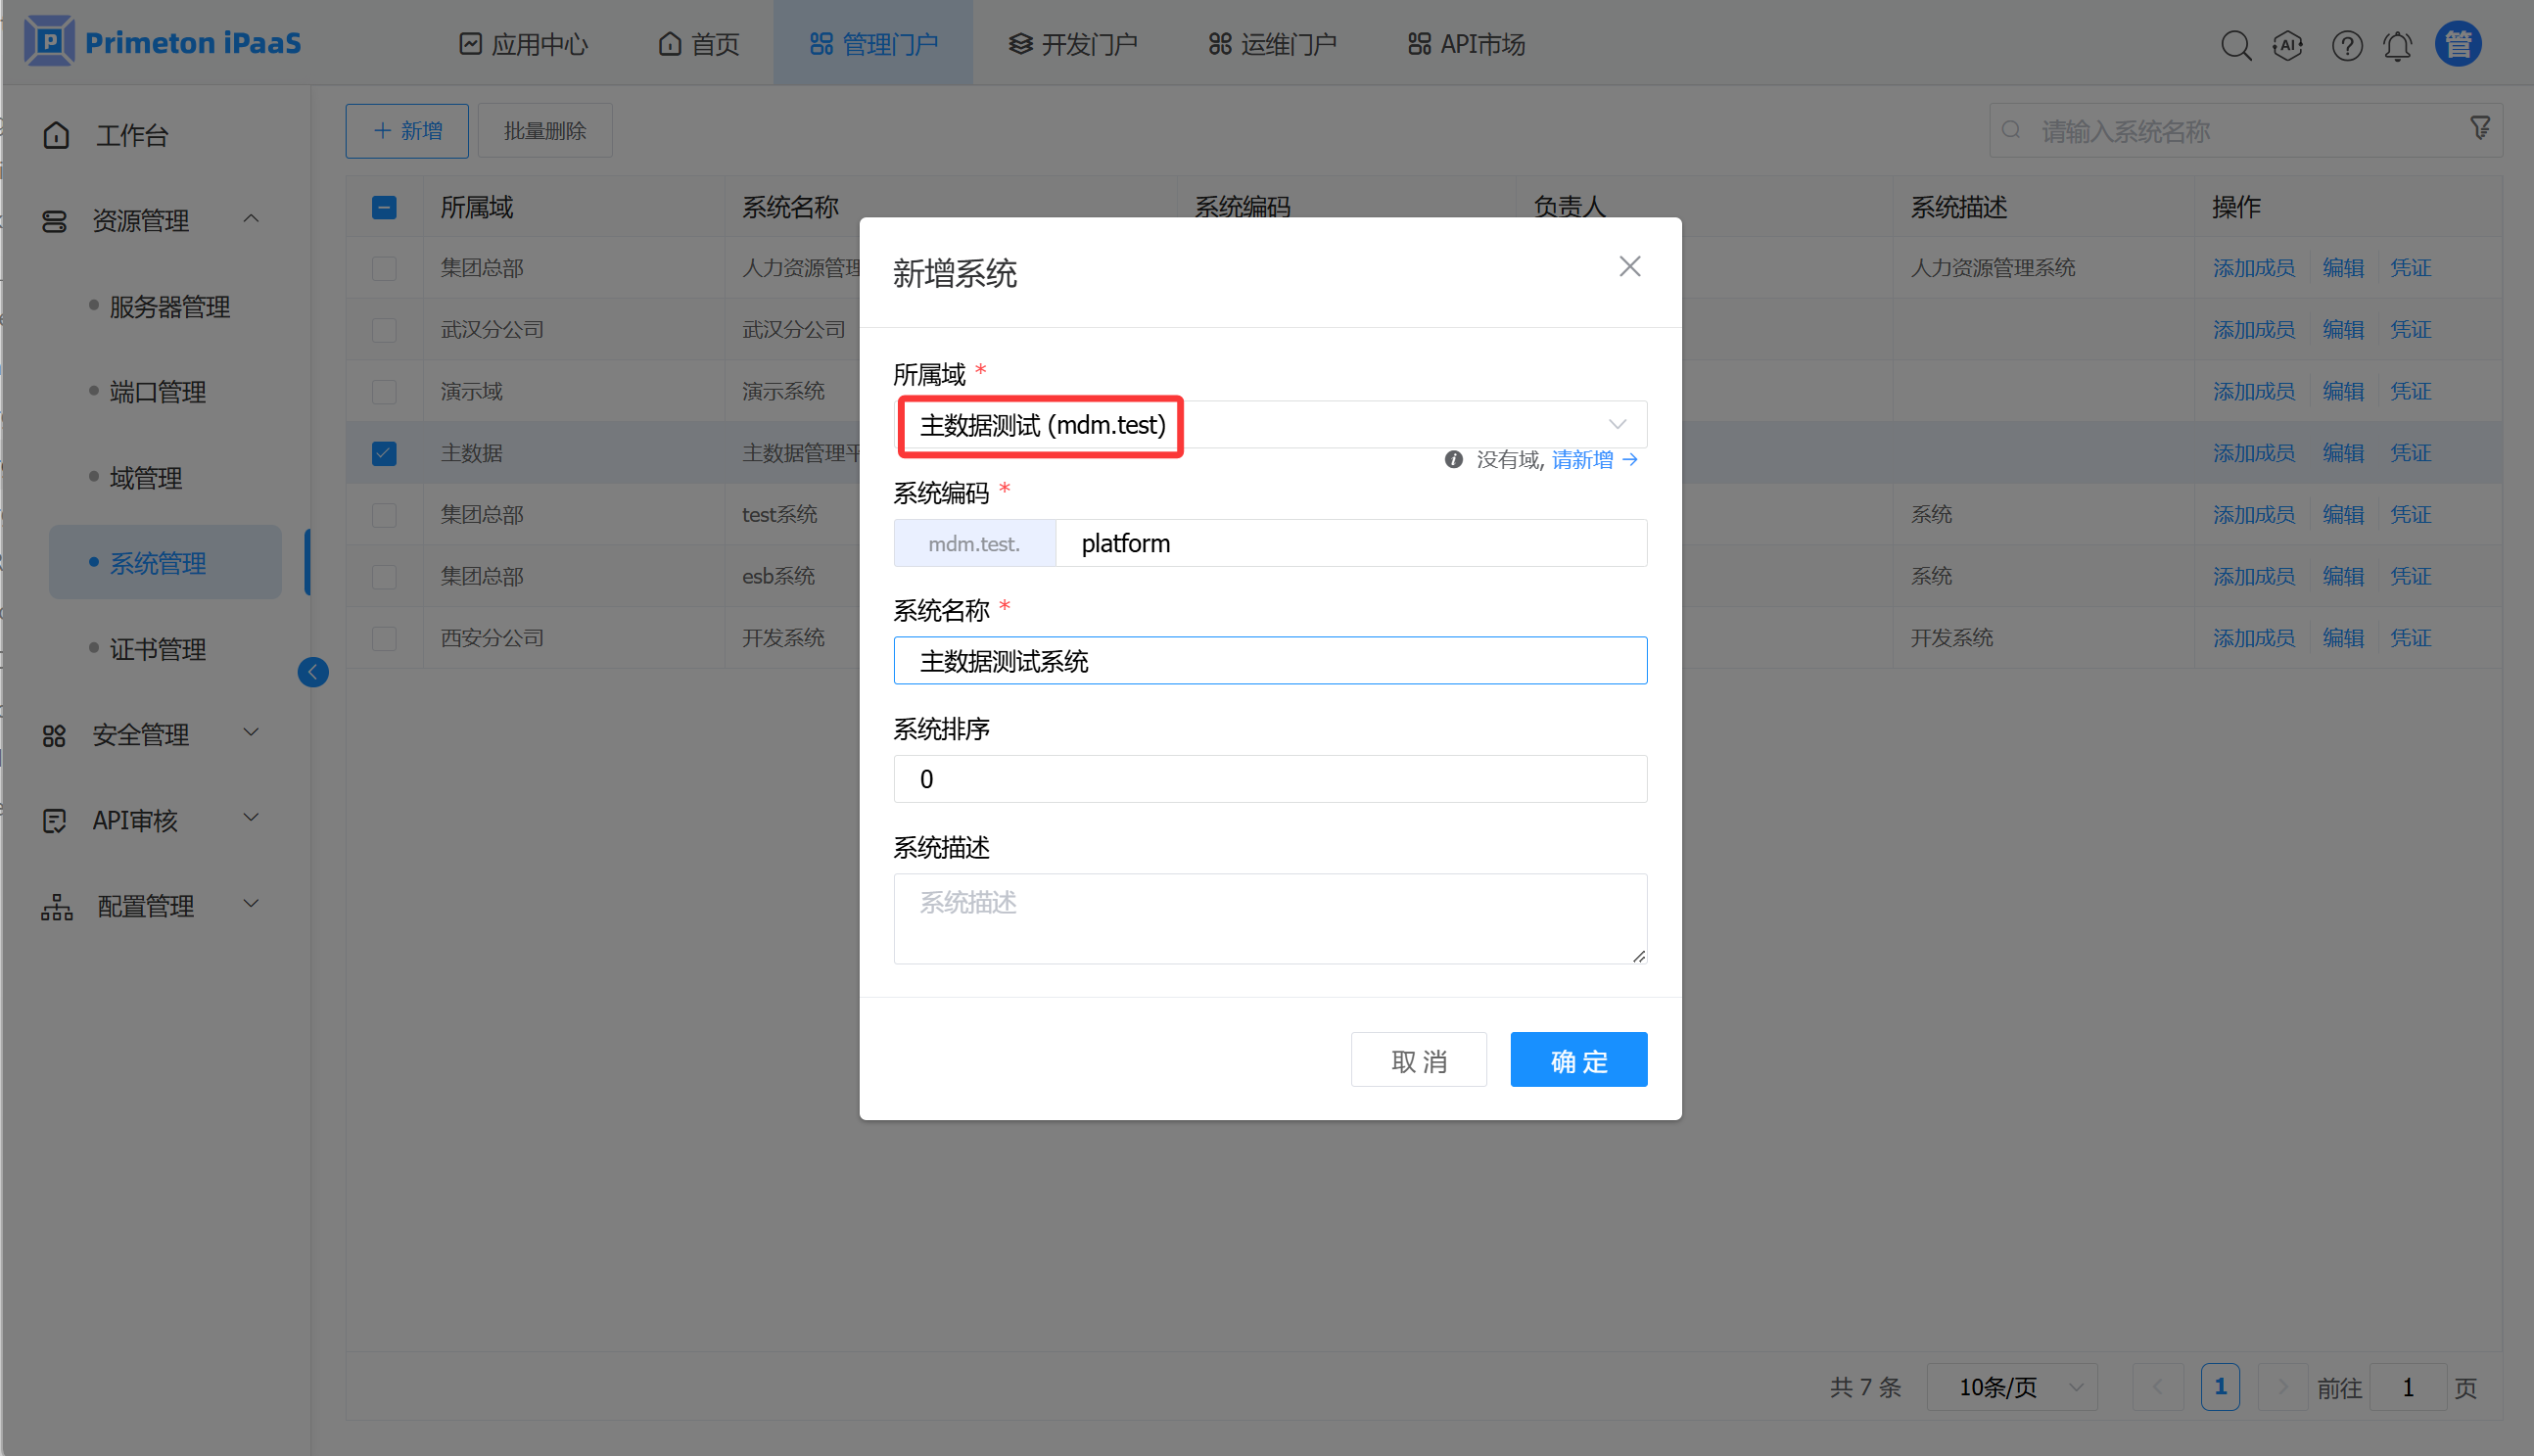Viewport: 2534px width, 1456px height.
Task: Click the Primeton iPaaS logo
Action: pyautogui.click(x=162, y=42)
